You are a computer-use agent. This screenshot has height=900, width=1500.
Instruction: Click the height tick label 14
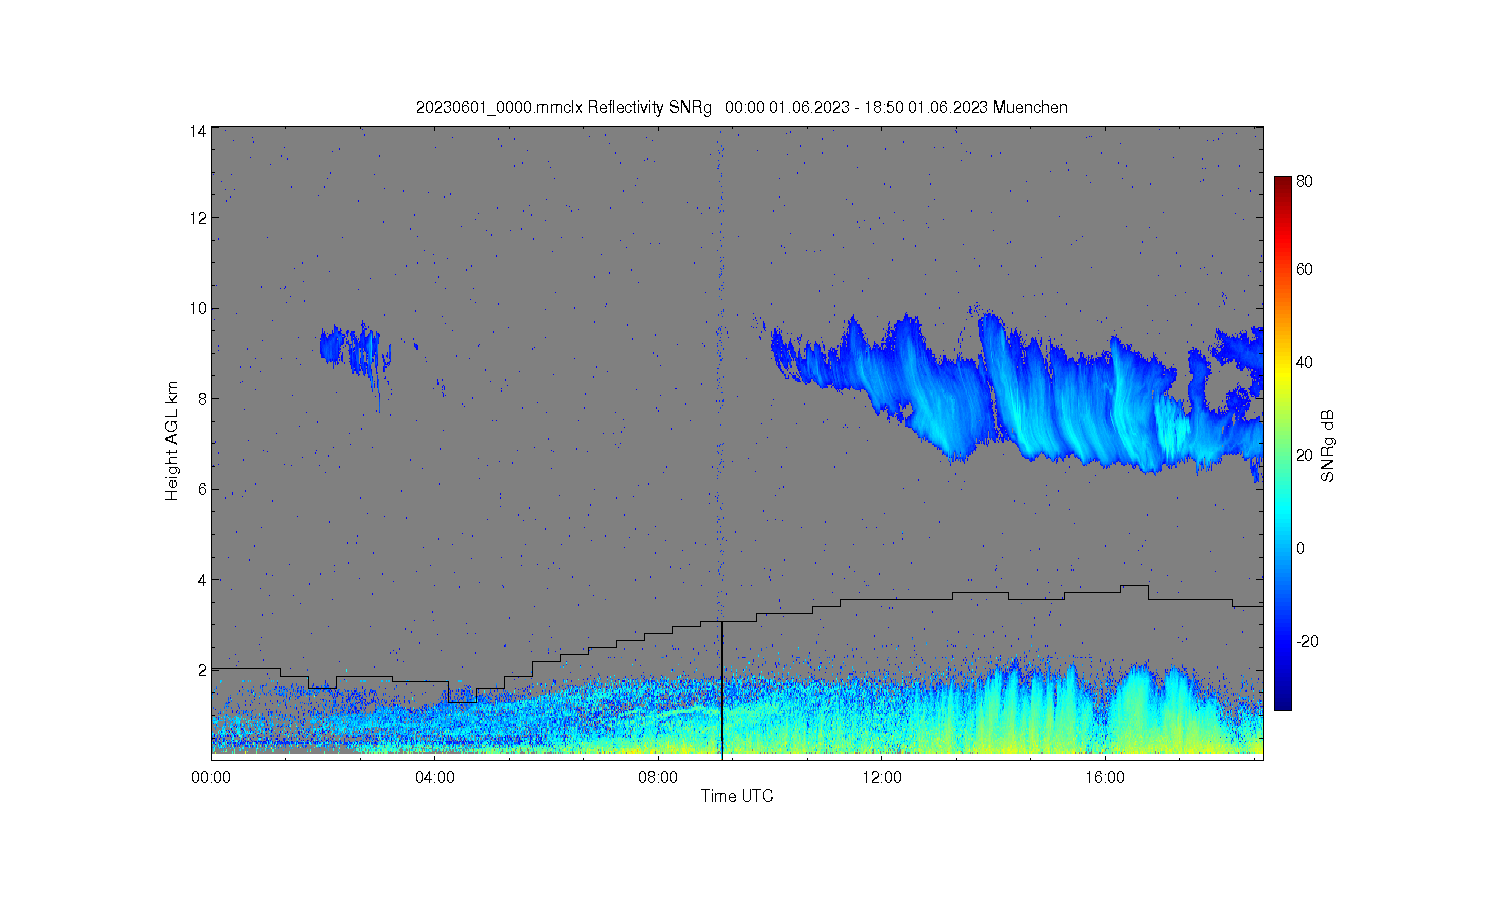[198, 131]
